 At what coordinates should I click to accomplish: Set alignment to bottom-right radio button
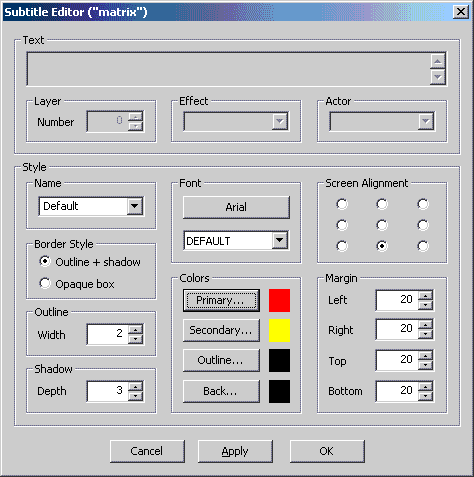tap(423, 246)
